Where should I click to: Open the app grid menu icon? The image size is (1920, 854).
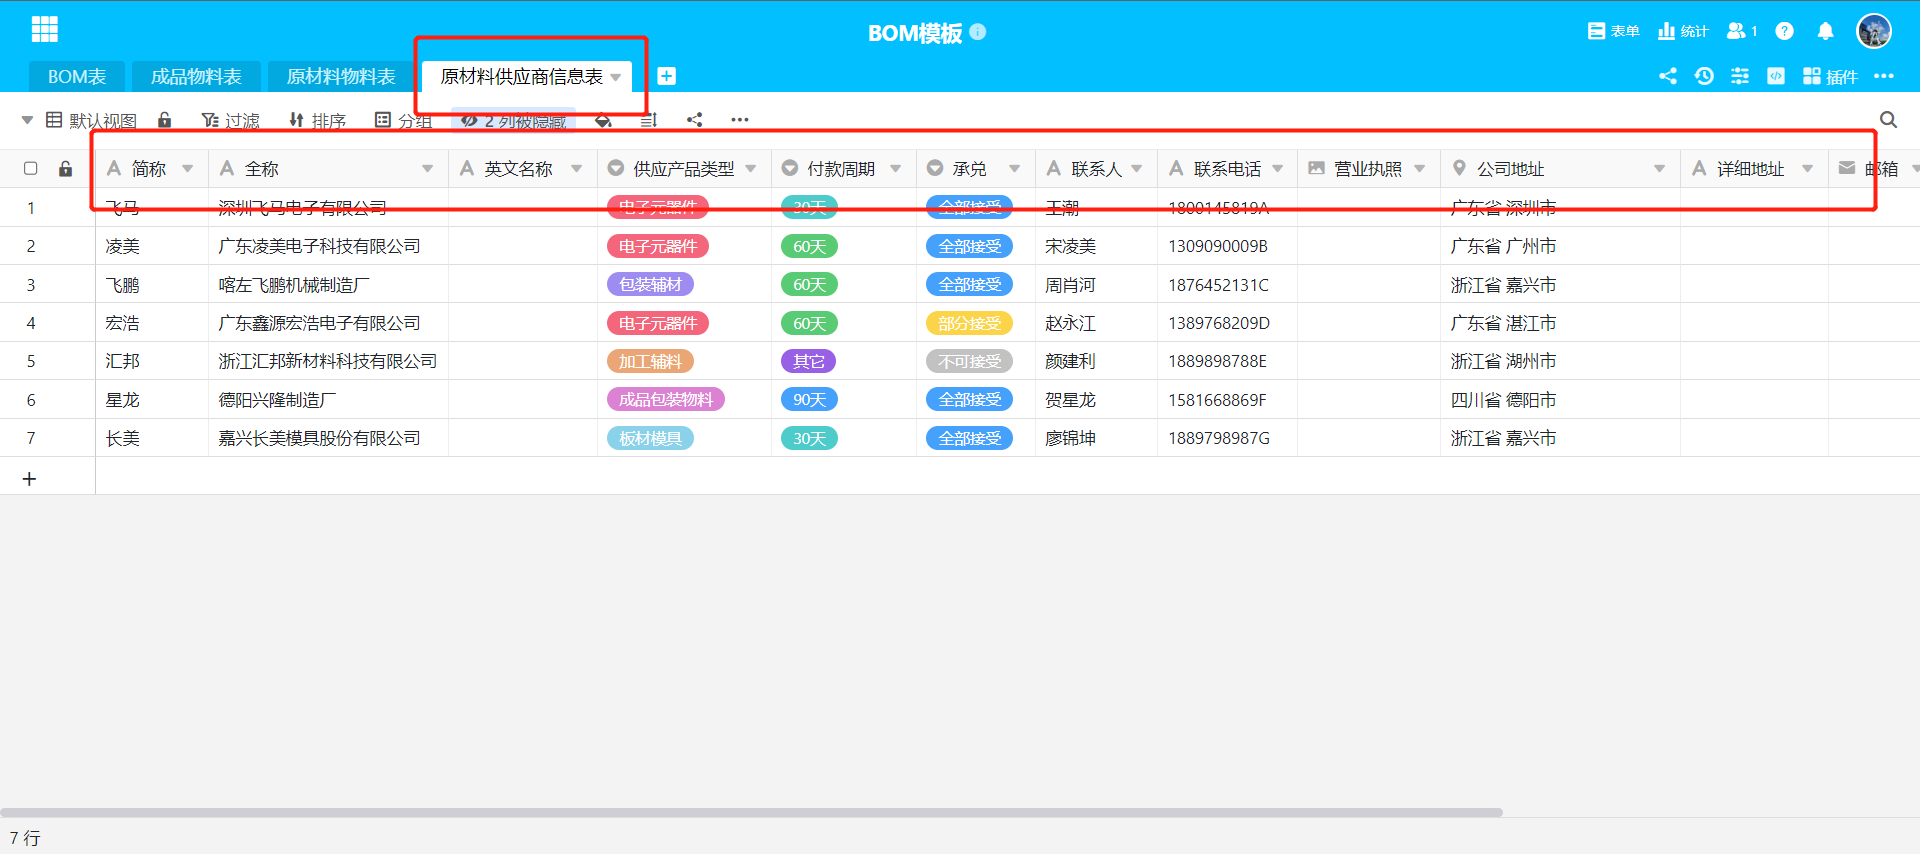pyautogui.click(x=45, y=29)
